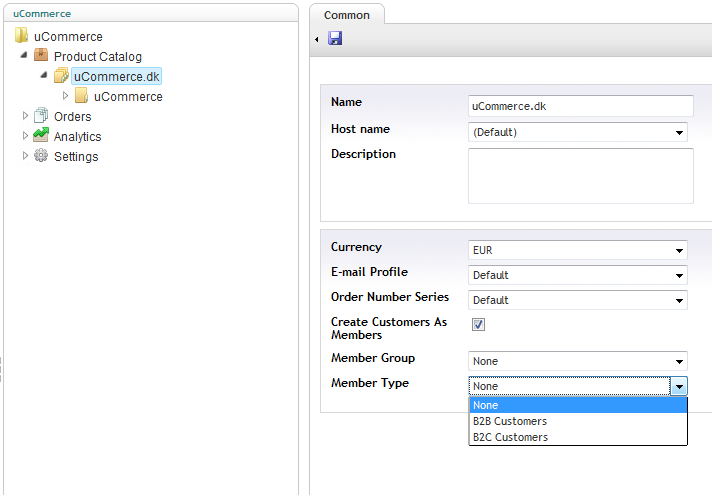The height and width of the screenshot is (495, 712).
Task: Select Analytics tree label
Action: (78, 136)
